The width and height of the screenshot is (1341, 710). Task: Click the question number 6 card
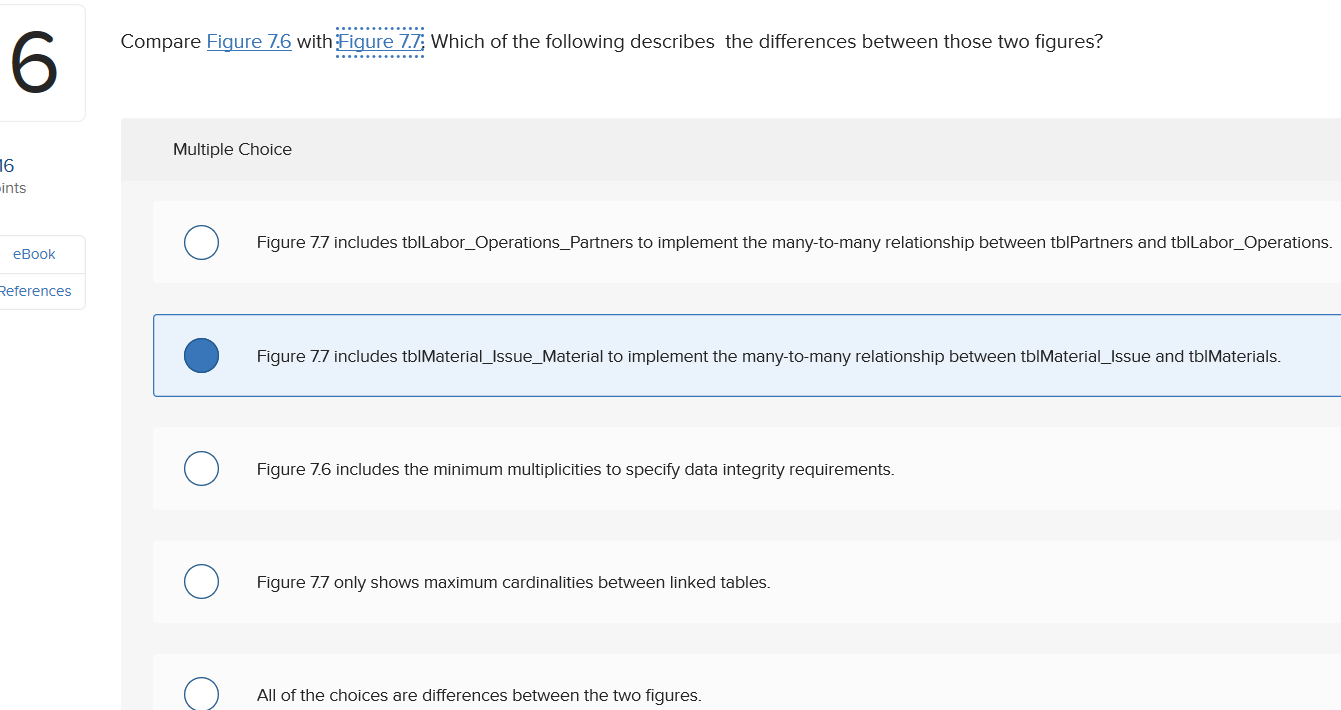pos(35,62)
